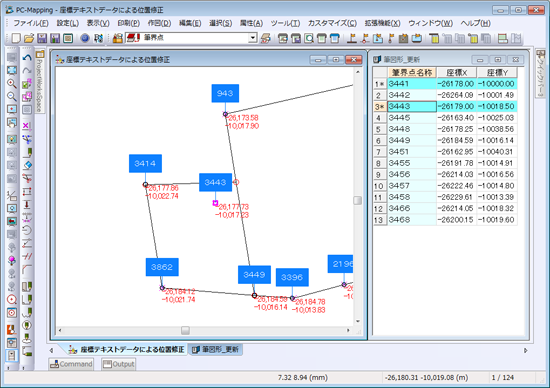Screen dimensions: 550x388
Task: Open the 筆界点 layer dropdown arrow
Action: click(x=253, y=38)
